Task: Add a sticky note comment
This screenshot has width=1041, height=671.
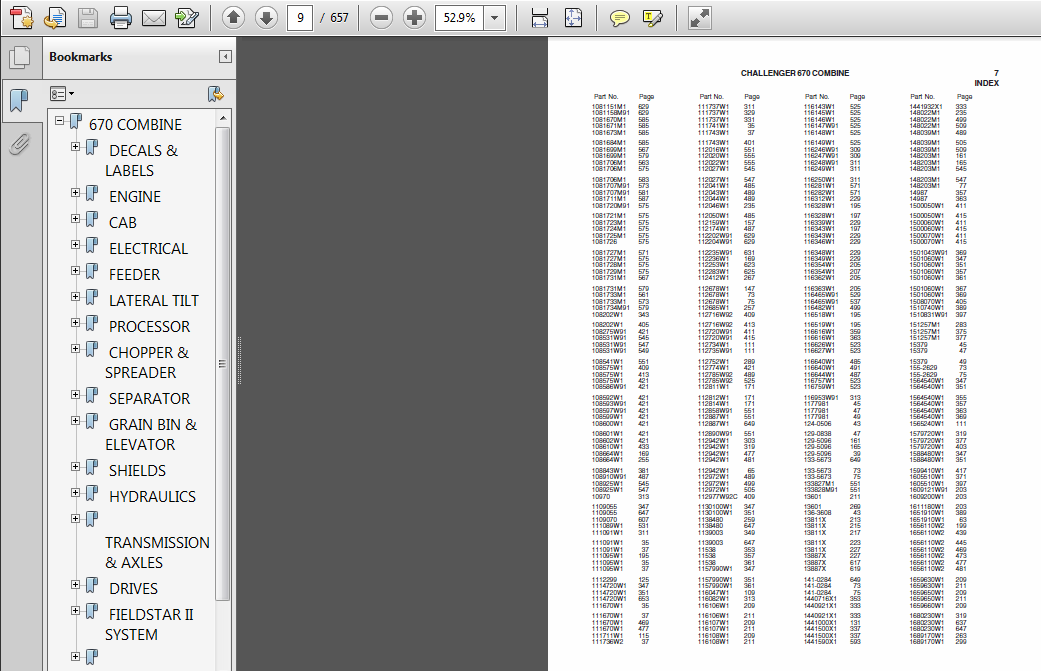Action: coord(619,18)
